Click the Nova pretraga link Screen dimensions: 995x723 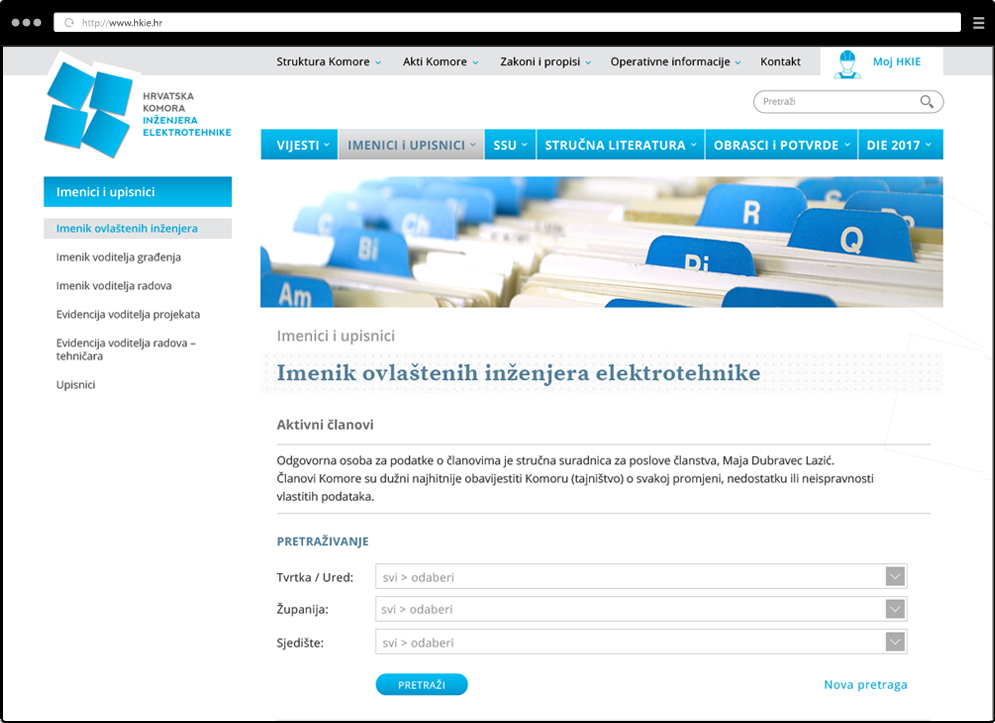click(x=865, y=685)
